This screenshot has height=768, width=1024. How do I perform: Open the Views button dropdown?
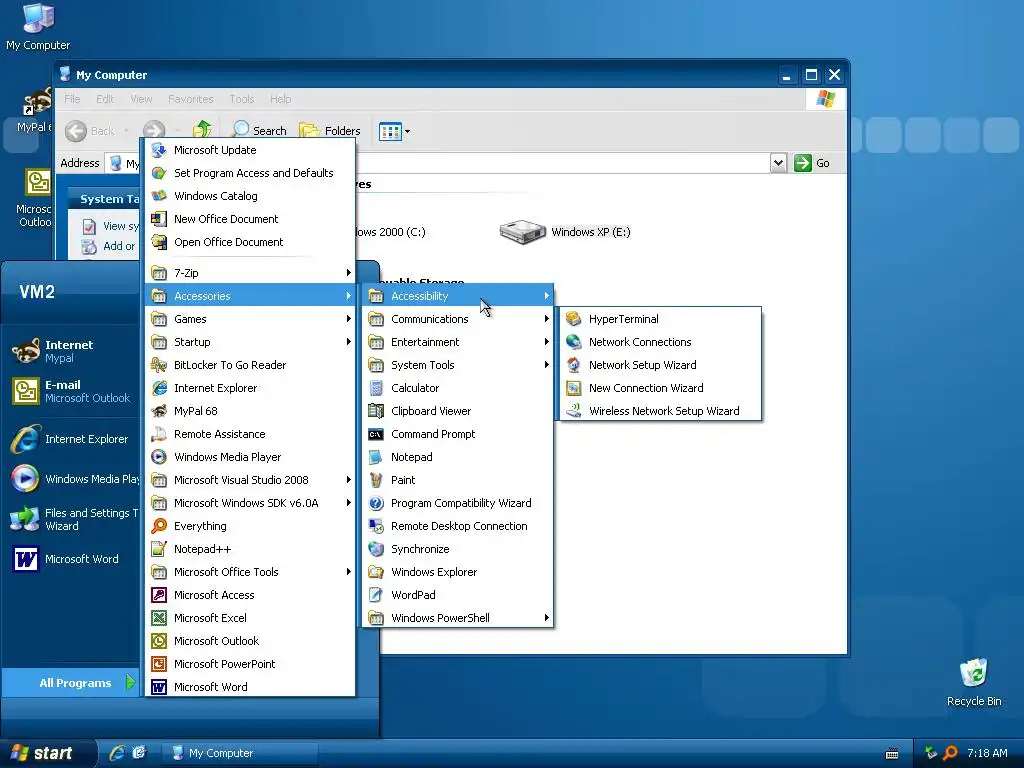click(x=394, y=131)
